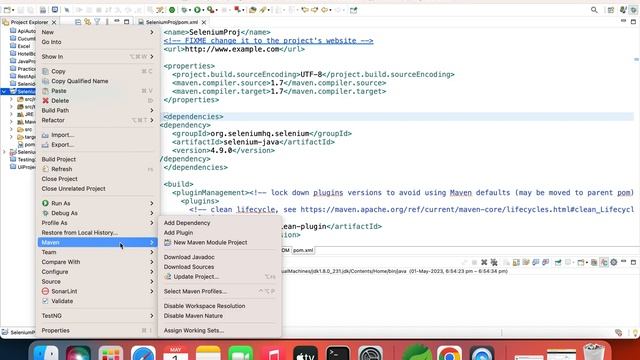Image resolution: width=640 pixels, height=360 pixels.
Task: Open Finder from the Dock
Action: 46,353
